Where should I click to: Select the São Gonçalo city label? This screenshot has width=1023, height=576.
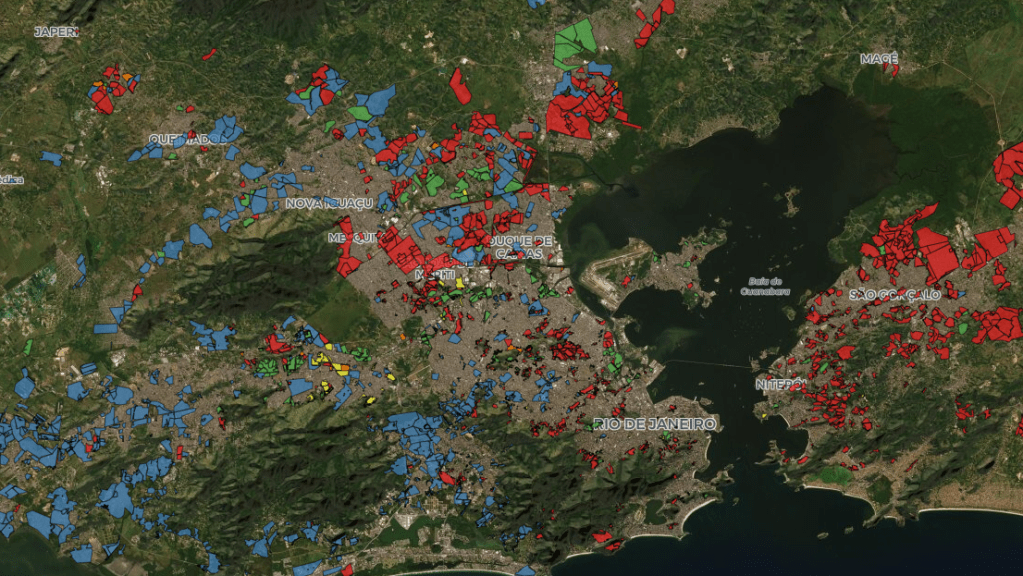point(895,294)
